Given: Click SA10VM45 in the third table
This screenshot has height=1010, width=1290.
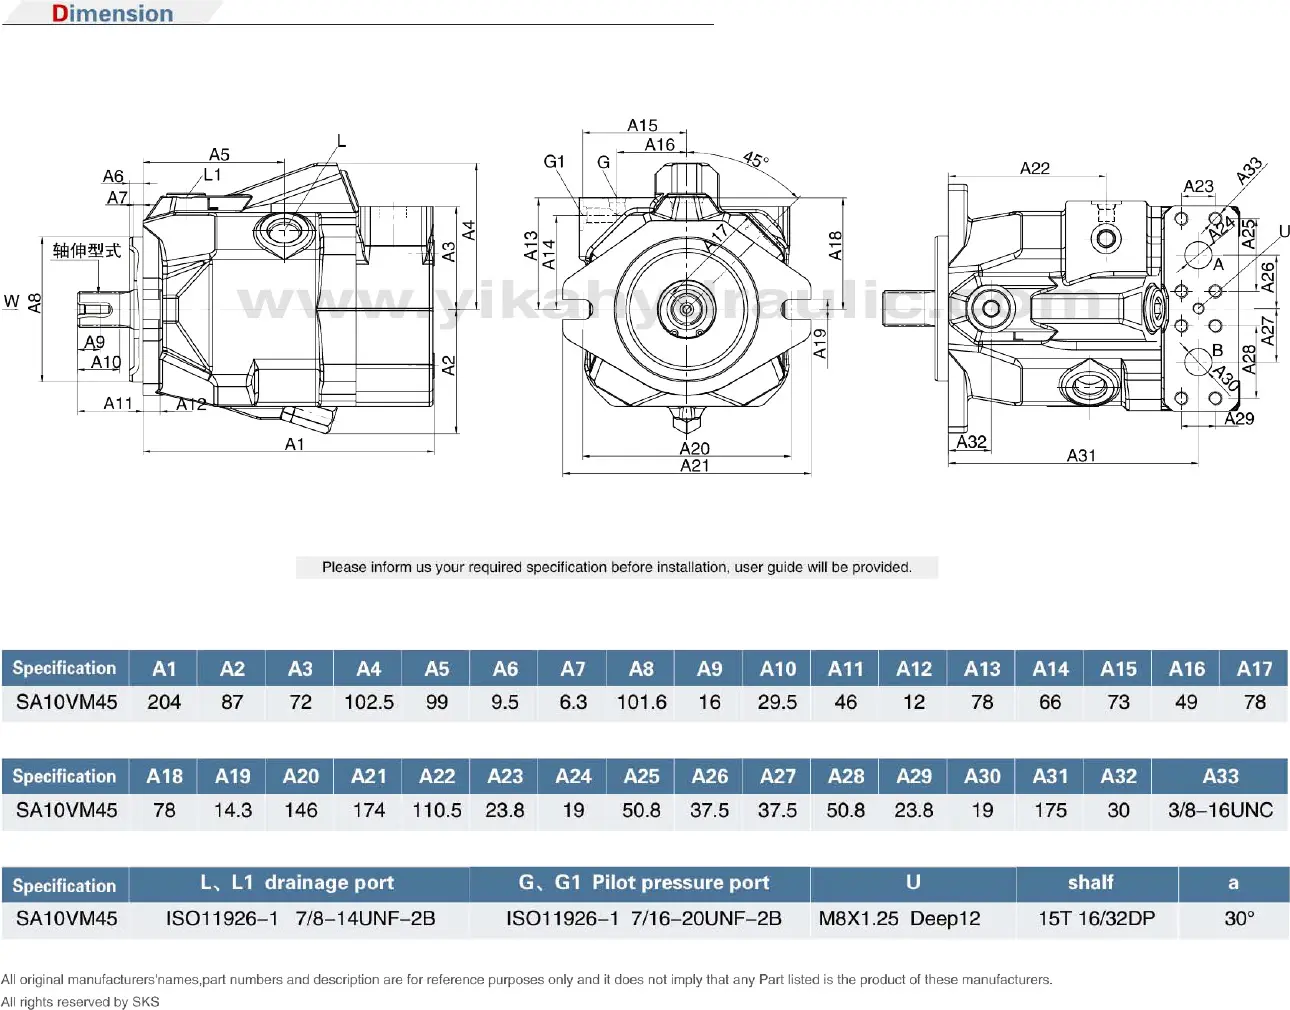Looking at the screenshot, I should coord(66,918).
